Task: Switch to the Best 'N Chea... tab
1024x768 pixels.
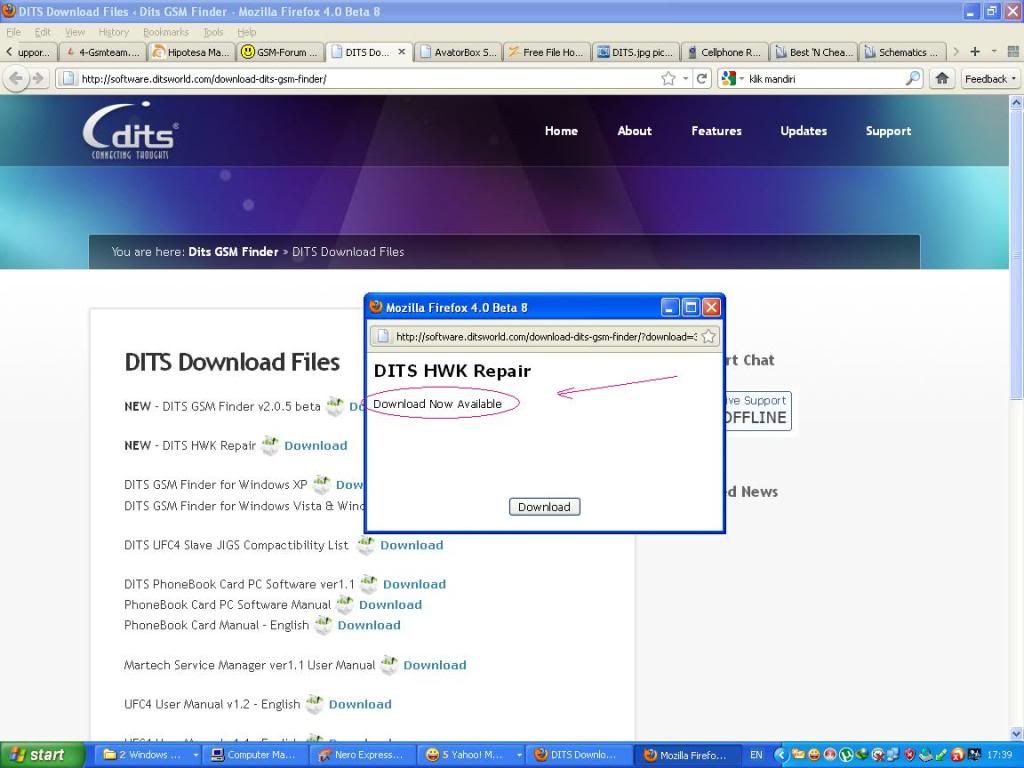Action: click(814, 52)
